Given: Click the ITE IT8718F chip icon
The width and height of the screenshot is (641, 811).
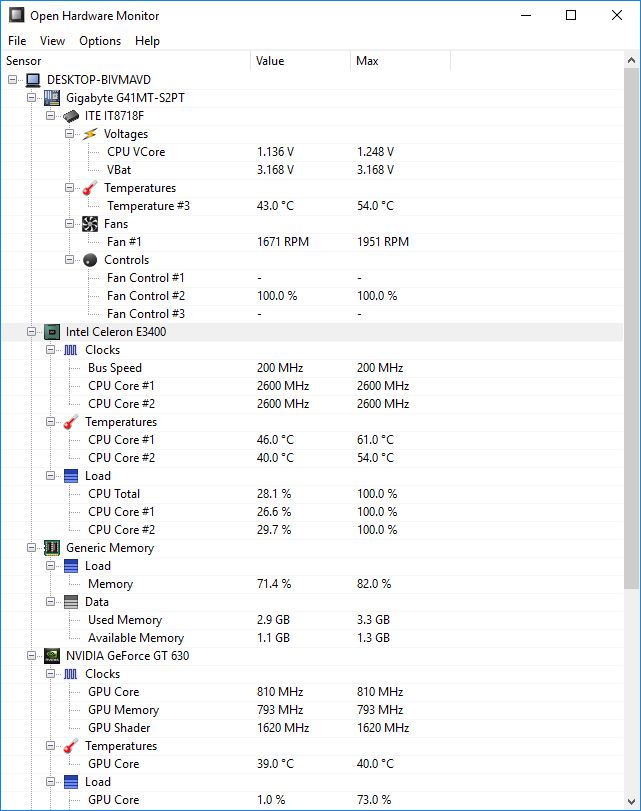Looking at the screenshot, I should click(x=71, y=116).
